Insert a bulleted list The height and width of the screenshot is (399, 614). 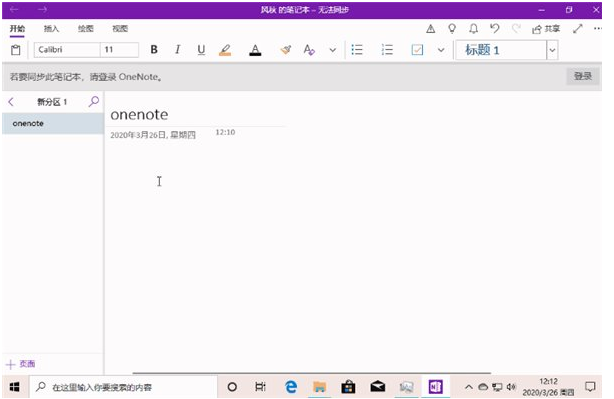tap(357, 50)
